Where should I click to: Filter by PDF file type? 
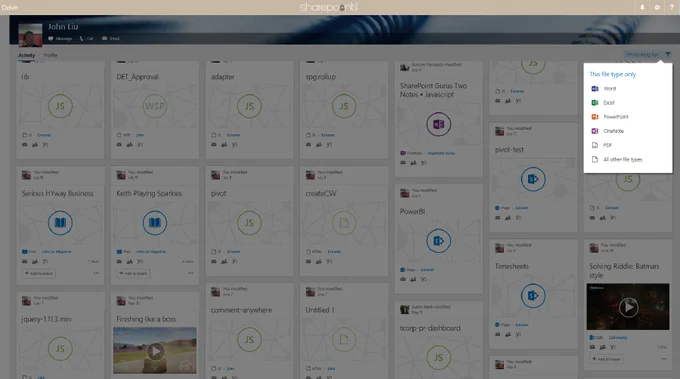click(x=607, y=145)
